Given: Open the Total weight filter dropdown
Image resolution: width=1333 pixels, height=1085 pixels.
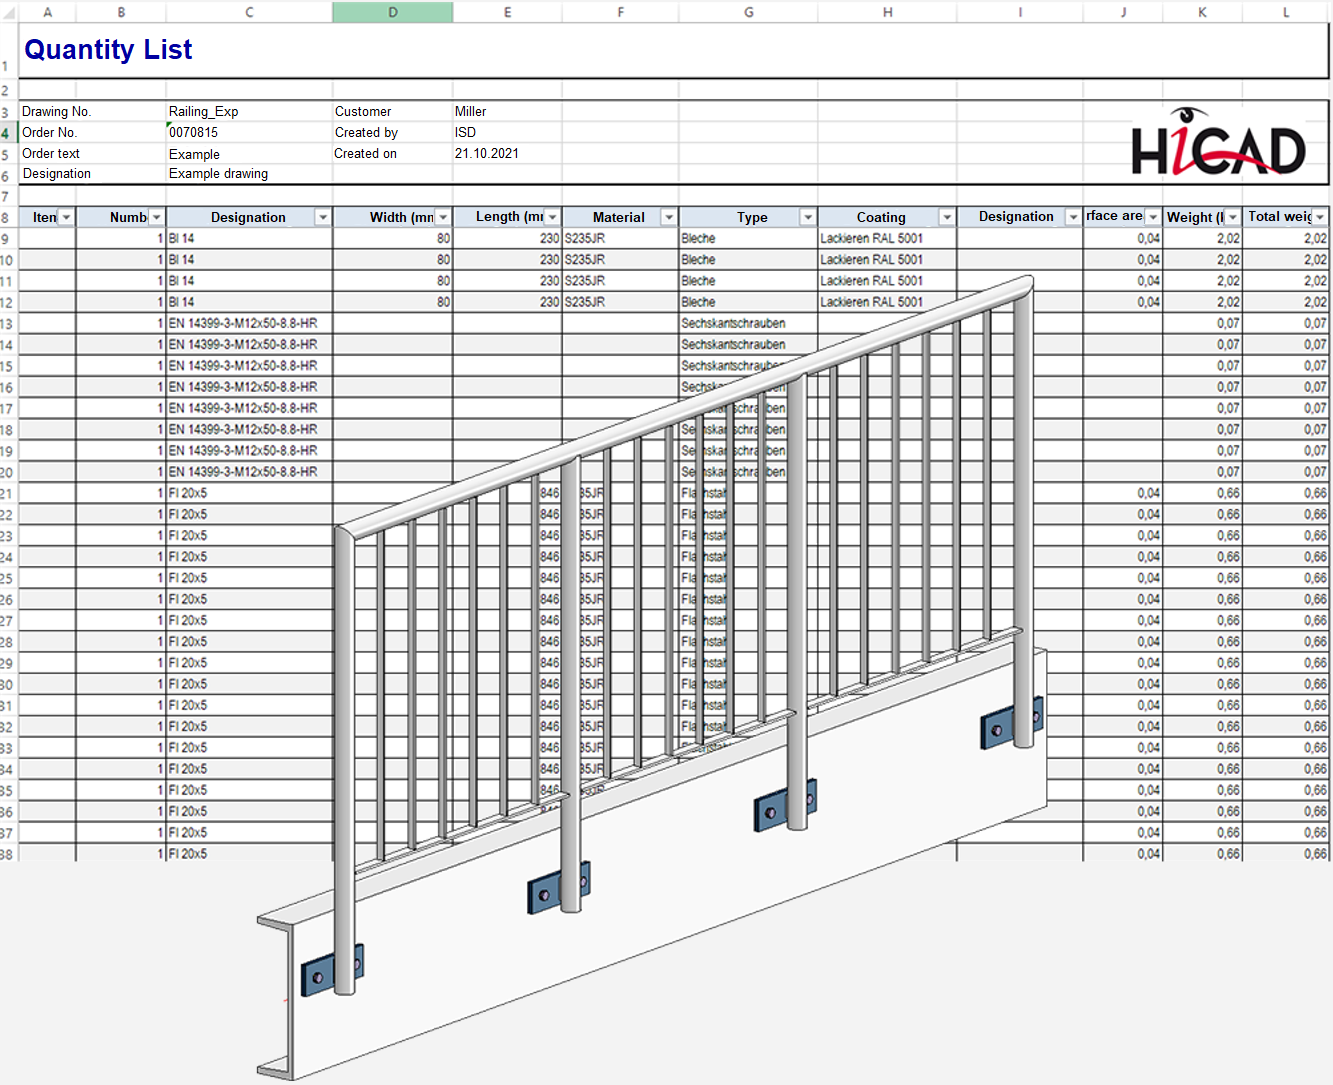Looking at the screenshot, I should pyautogui.click(x=1320, y=217).
